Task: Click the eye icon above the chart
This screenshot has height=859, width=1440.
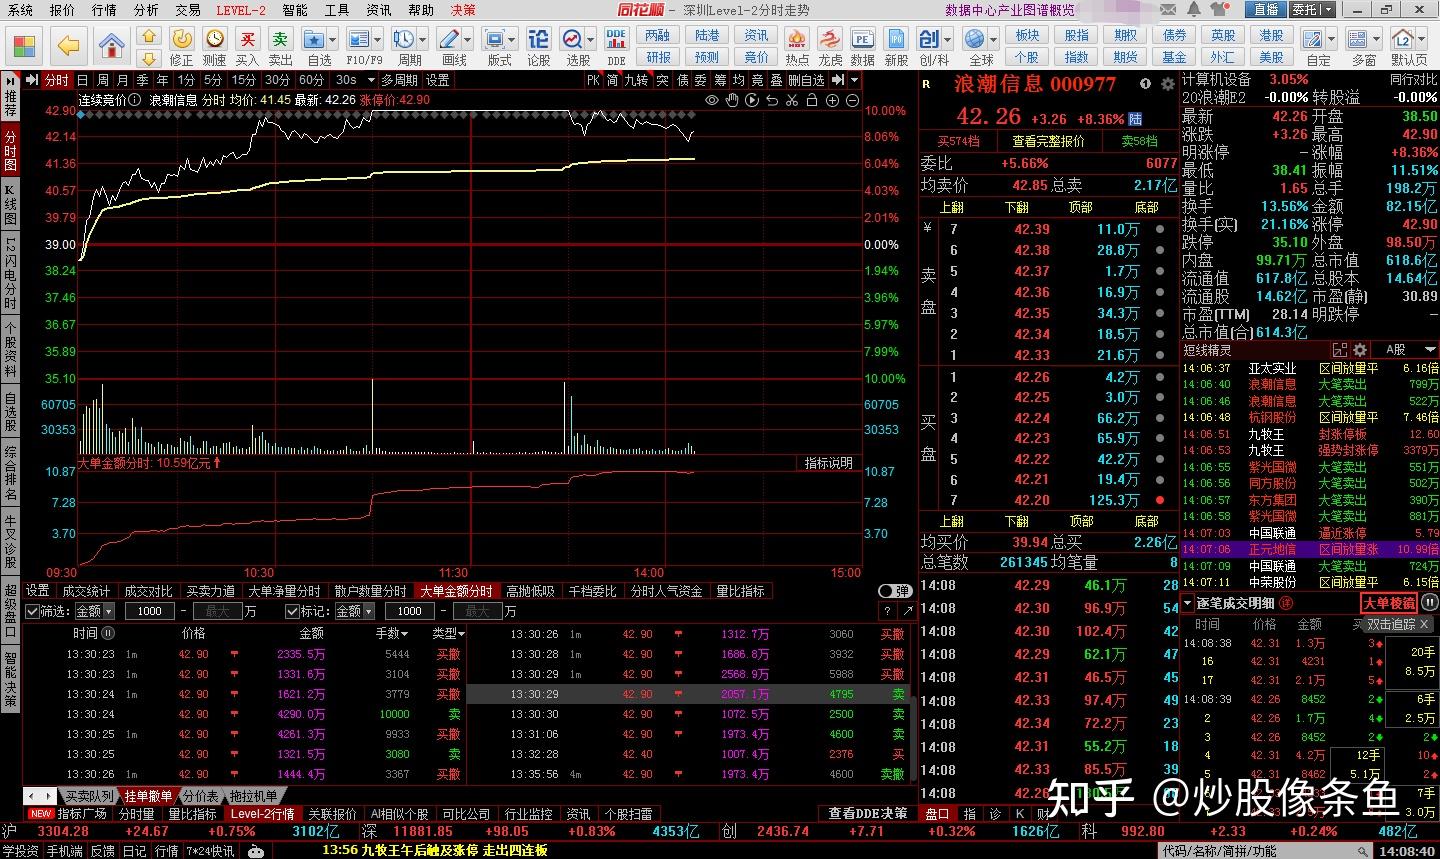Action: click(x=712, y=100)
